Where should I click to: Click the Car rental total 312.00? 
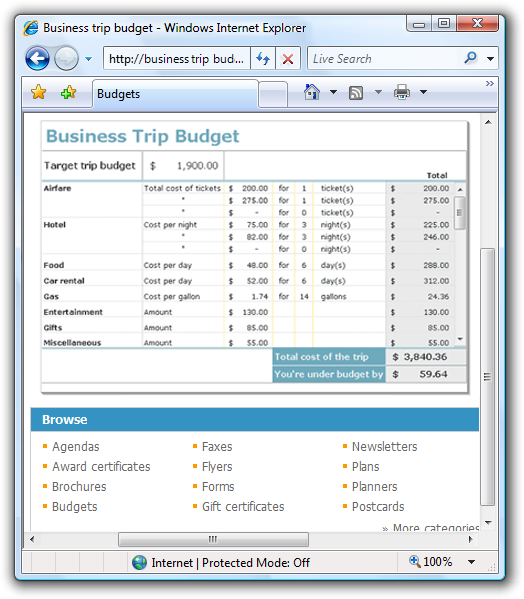(x=436, y=281)
